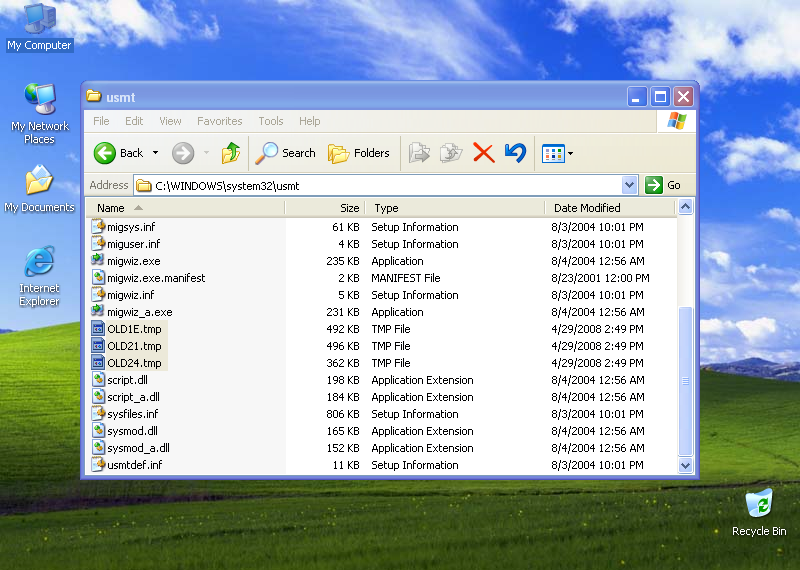Open the Favorites menu
Screen dimensions: 800x570
tap(219, 121)
